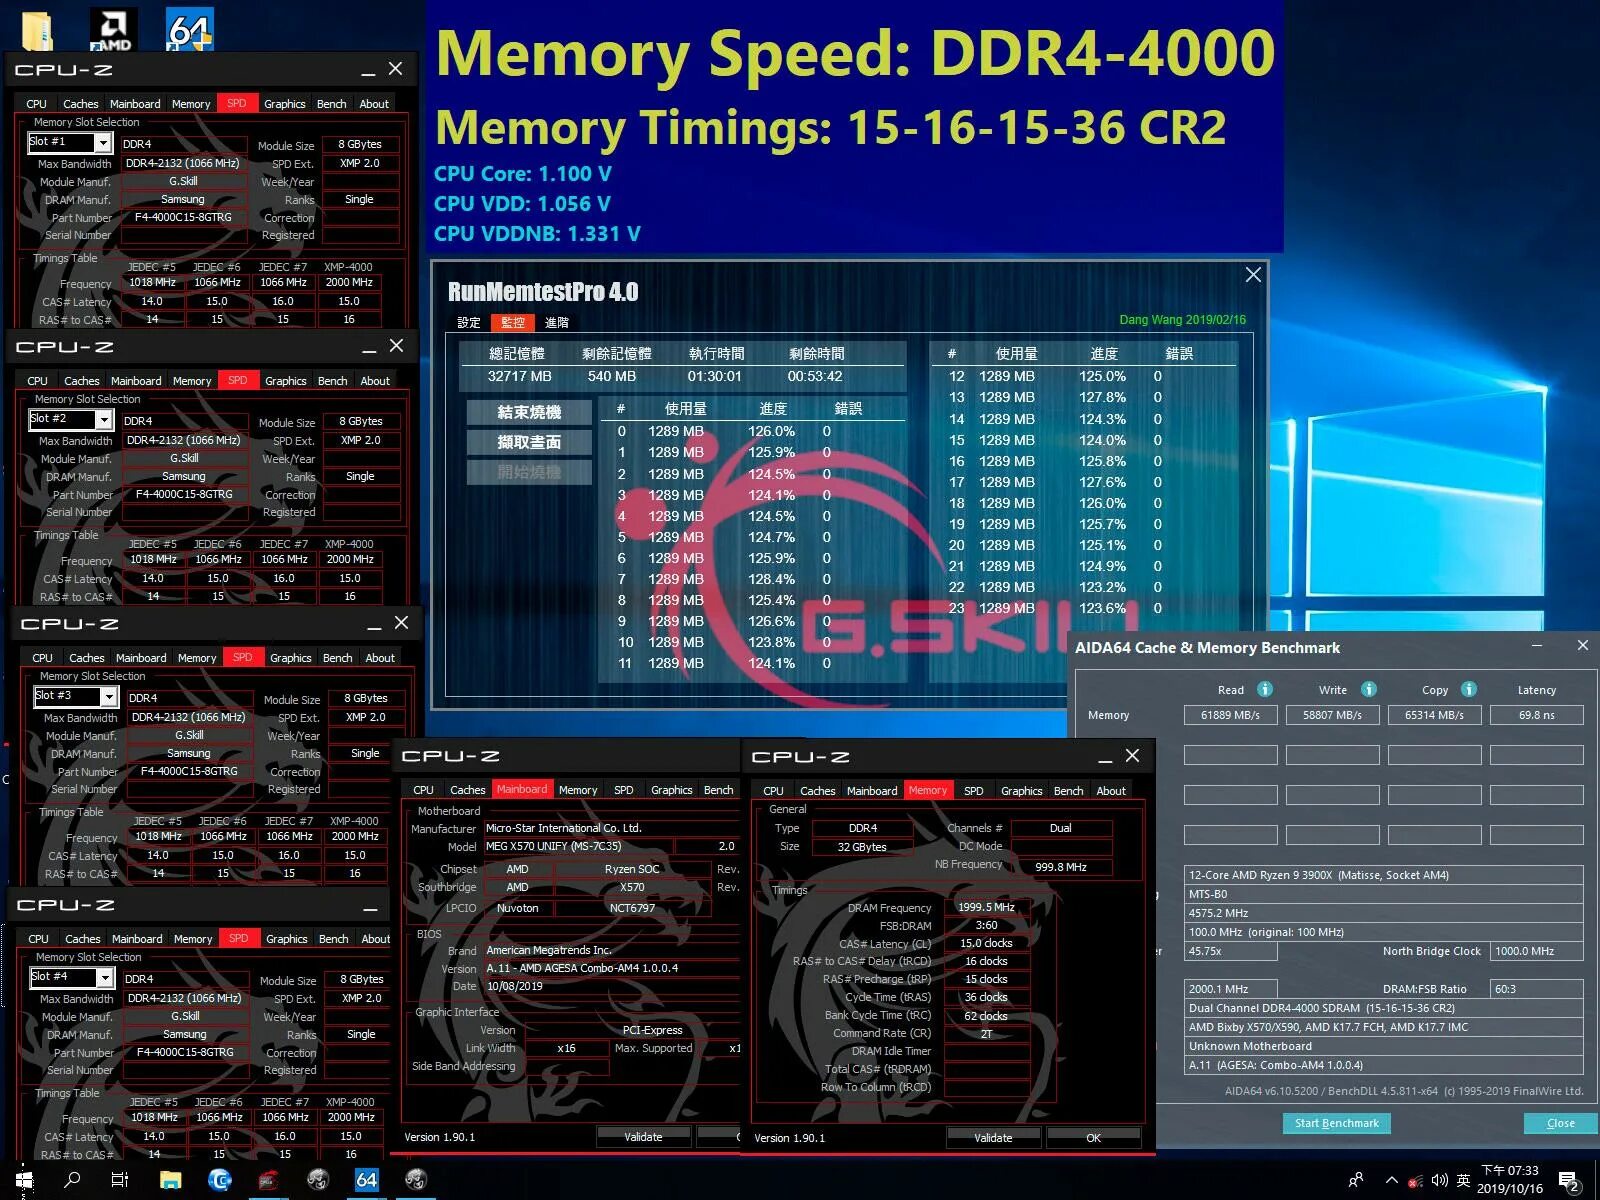
Task: Open the CPU tab in CPU-Z Memory window
Action: [x=774, y=791]
